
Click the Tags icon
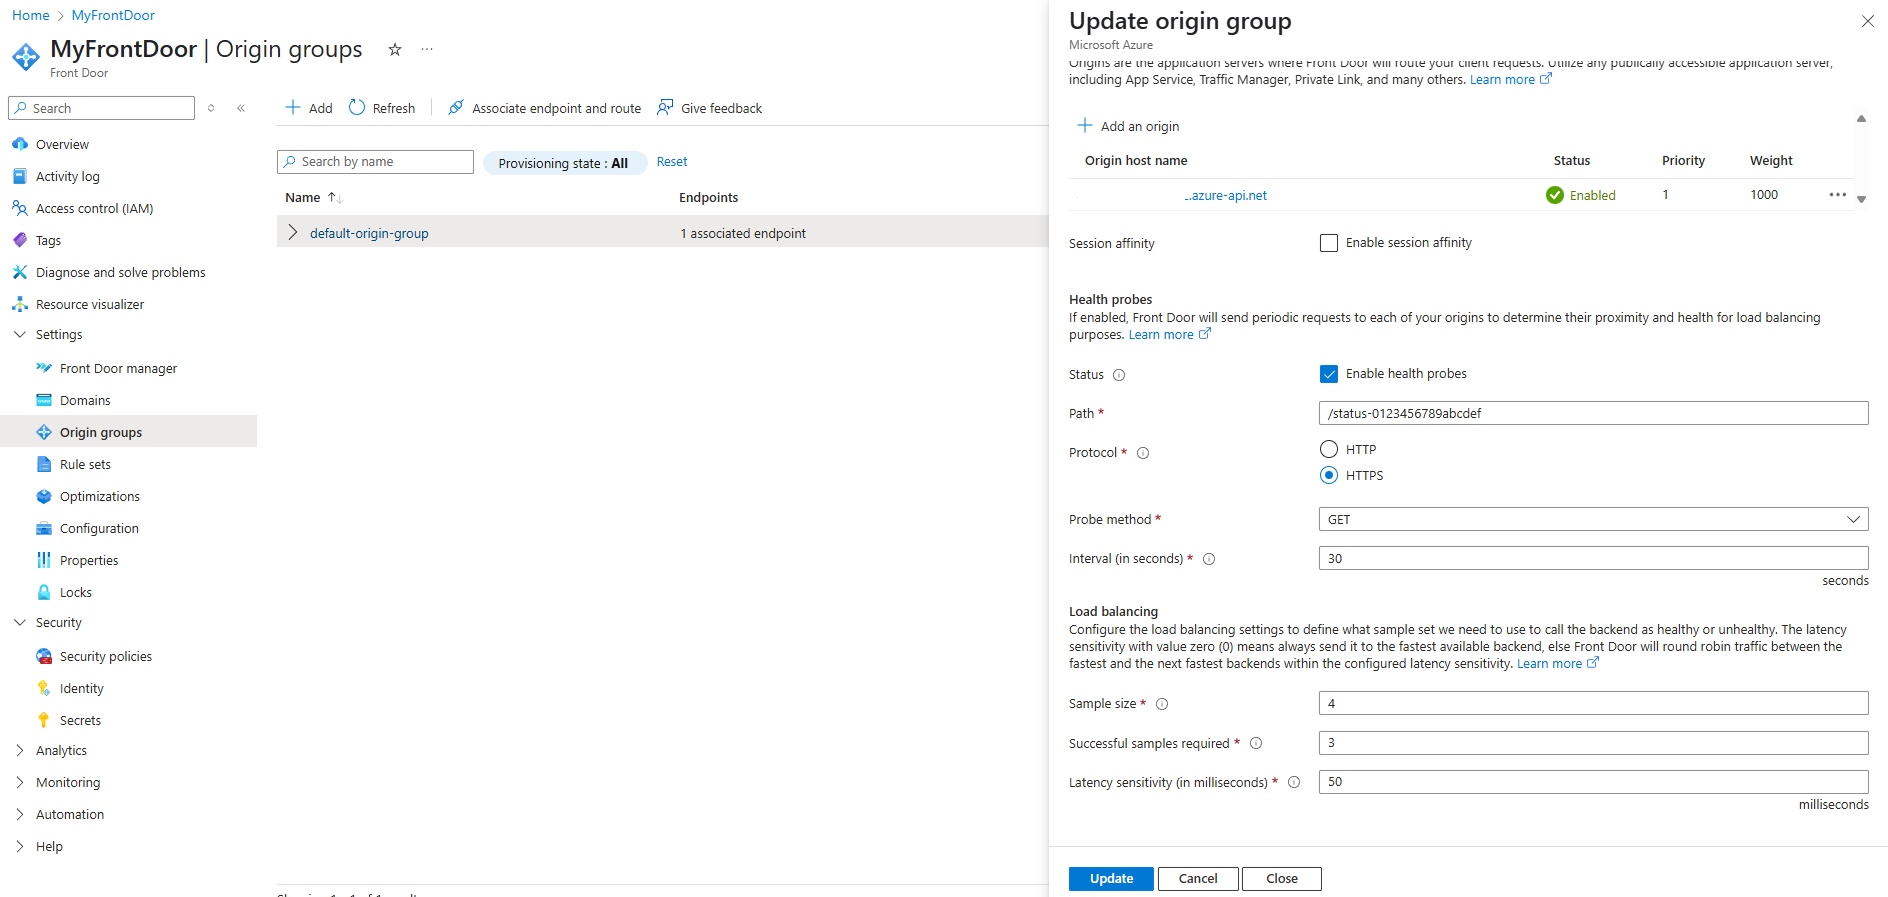[x=20, y=240]
